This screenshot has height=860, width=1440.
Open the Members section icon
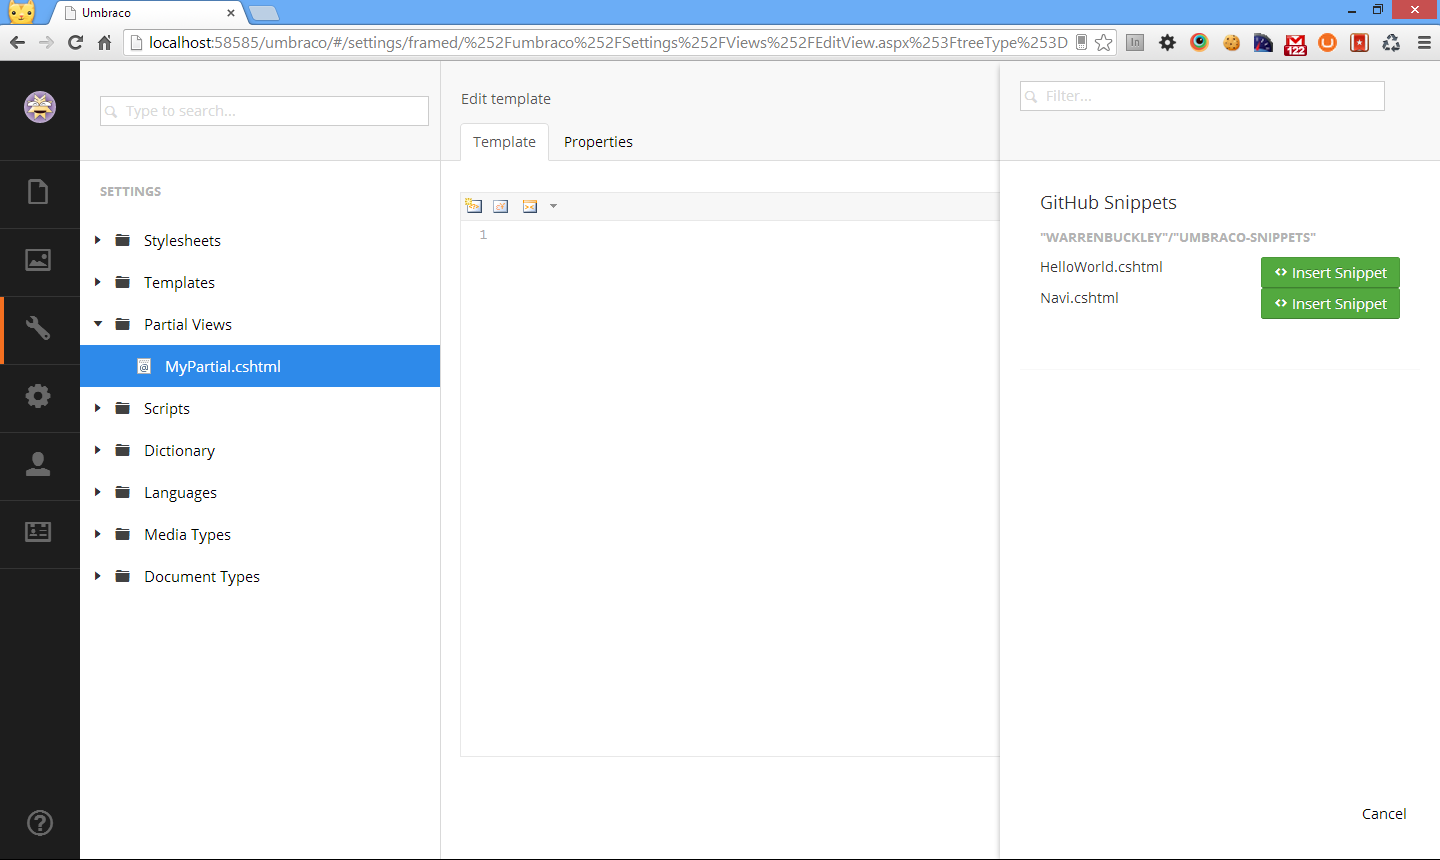pyautogui.click(x=38, y=532)
